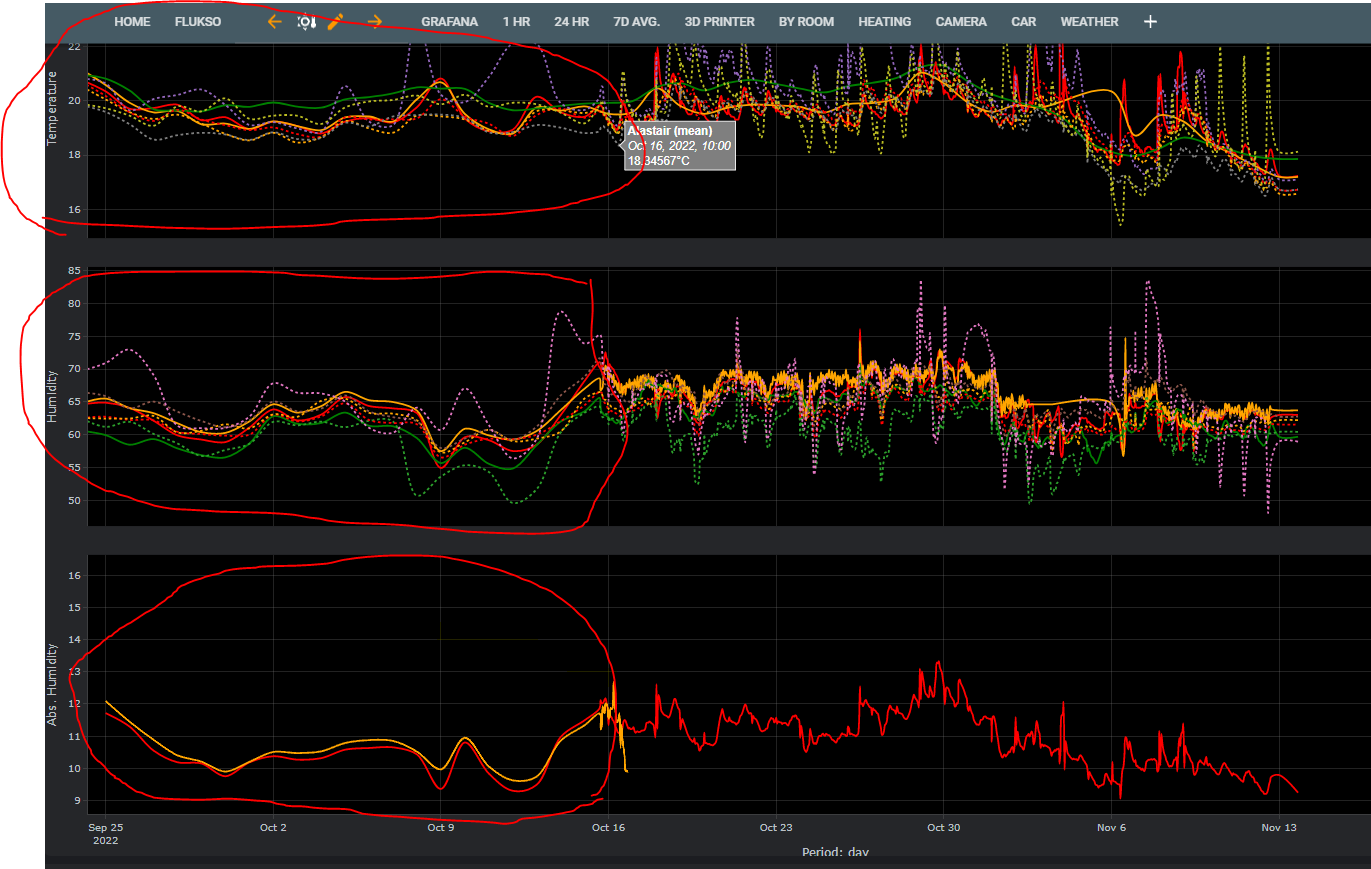Open the 3D PRINTER dashboard
This screenshot has height=869, width=1371.
pos(719,21)
